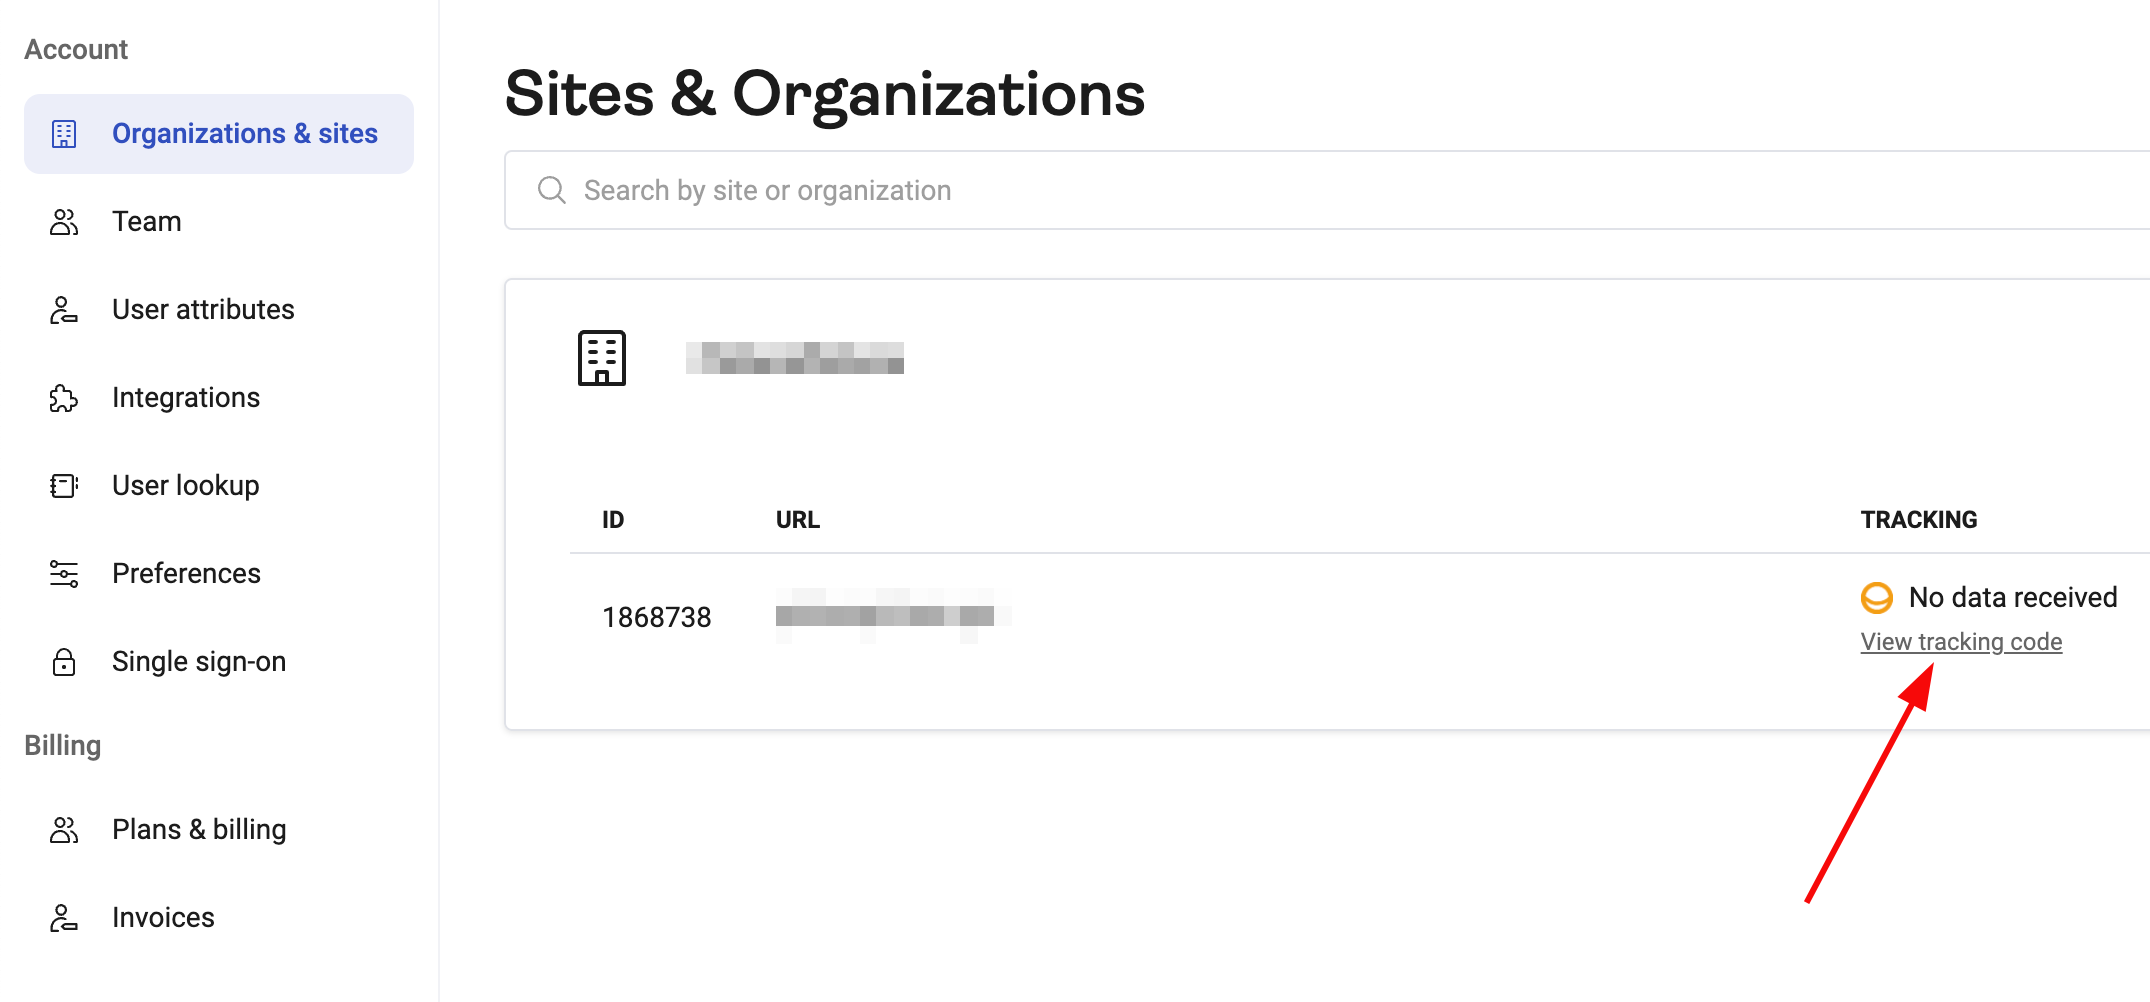The height and width of the screenshot is (1002, 2150).
Task: Select the Integrations puzzle-piece icon
Action: [x=64, y=397]
